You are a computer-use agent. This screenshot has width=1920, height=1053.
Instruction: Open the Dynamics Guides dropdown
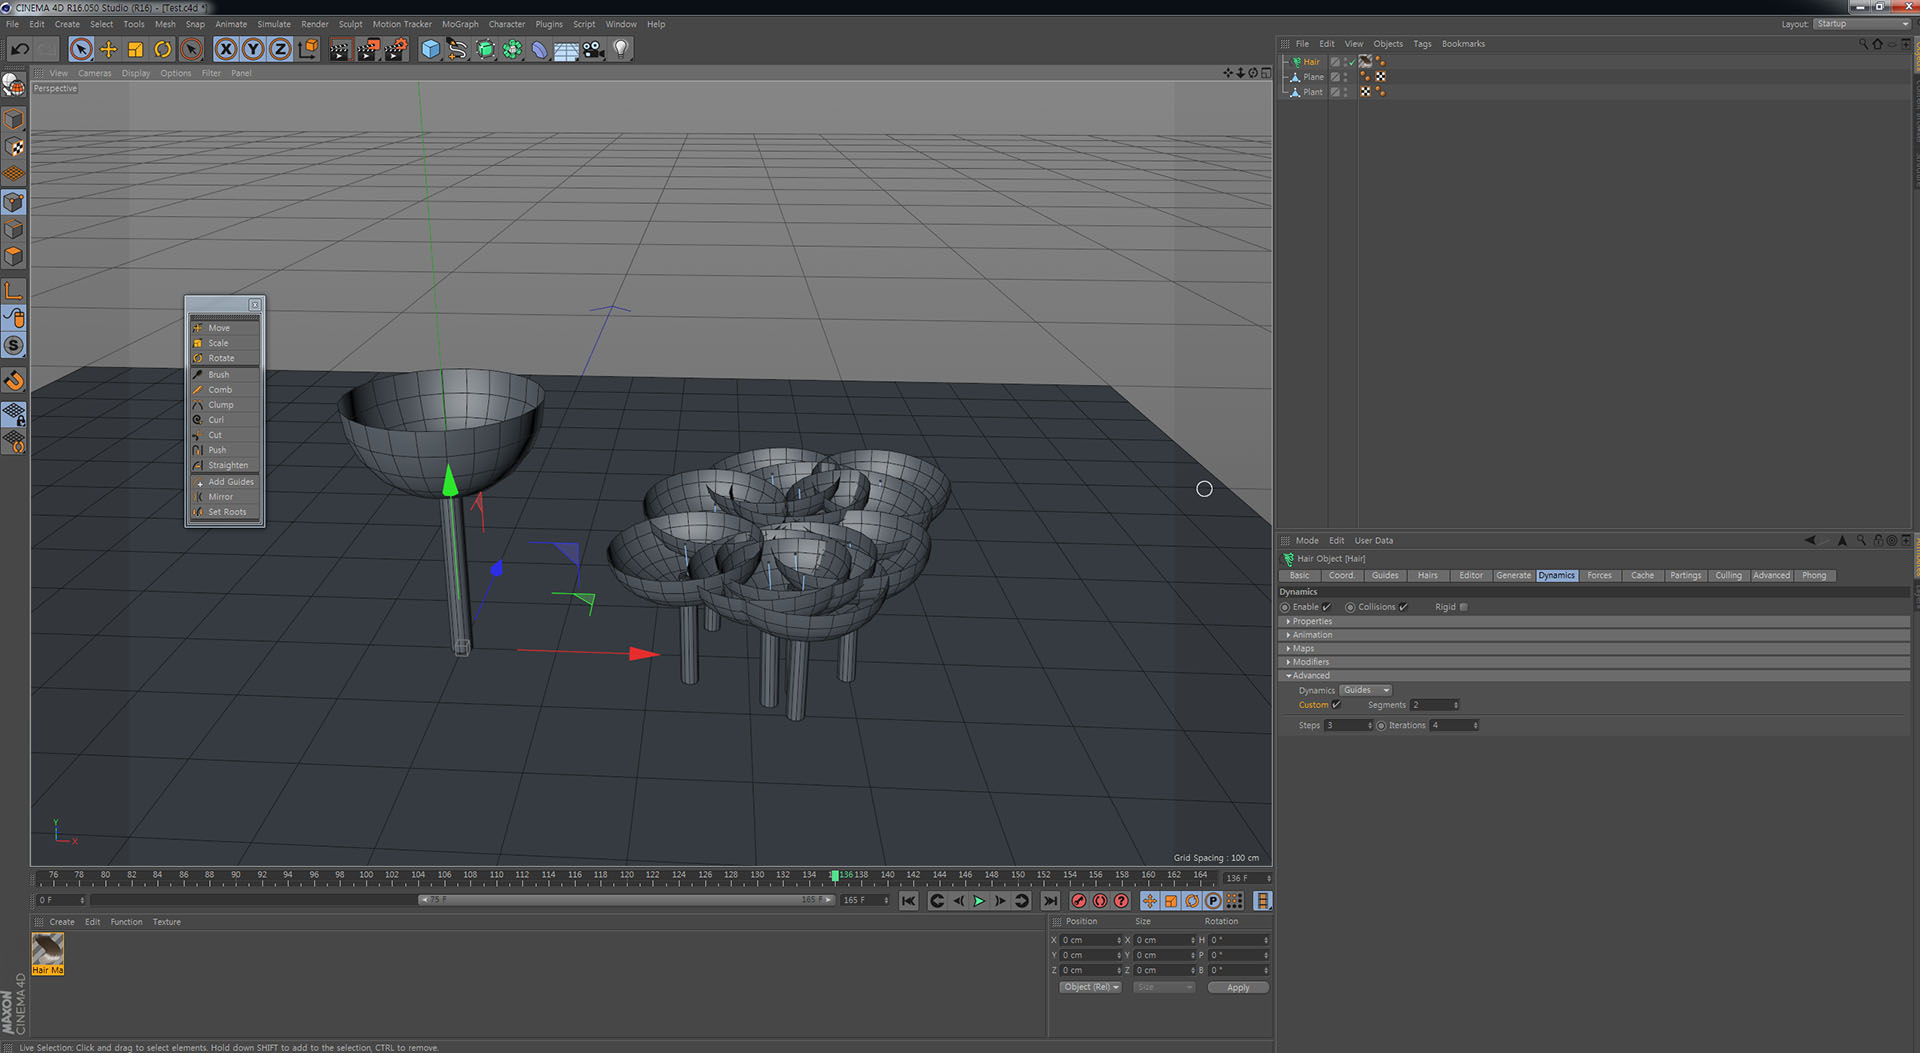(x=1366, y=691)
